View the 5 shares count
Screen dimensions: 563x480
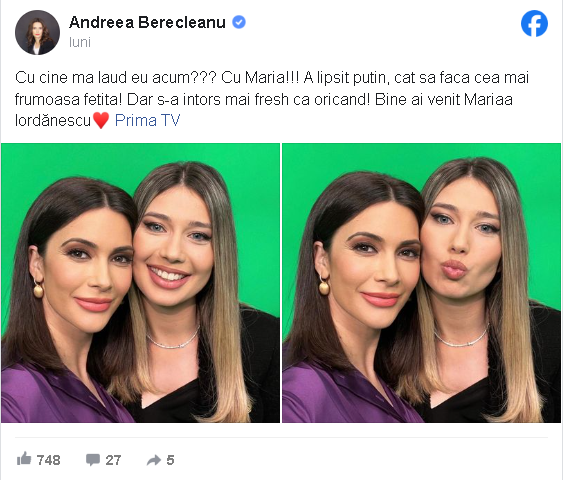pos(171,460)
